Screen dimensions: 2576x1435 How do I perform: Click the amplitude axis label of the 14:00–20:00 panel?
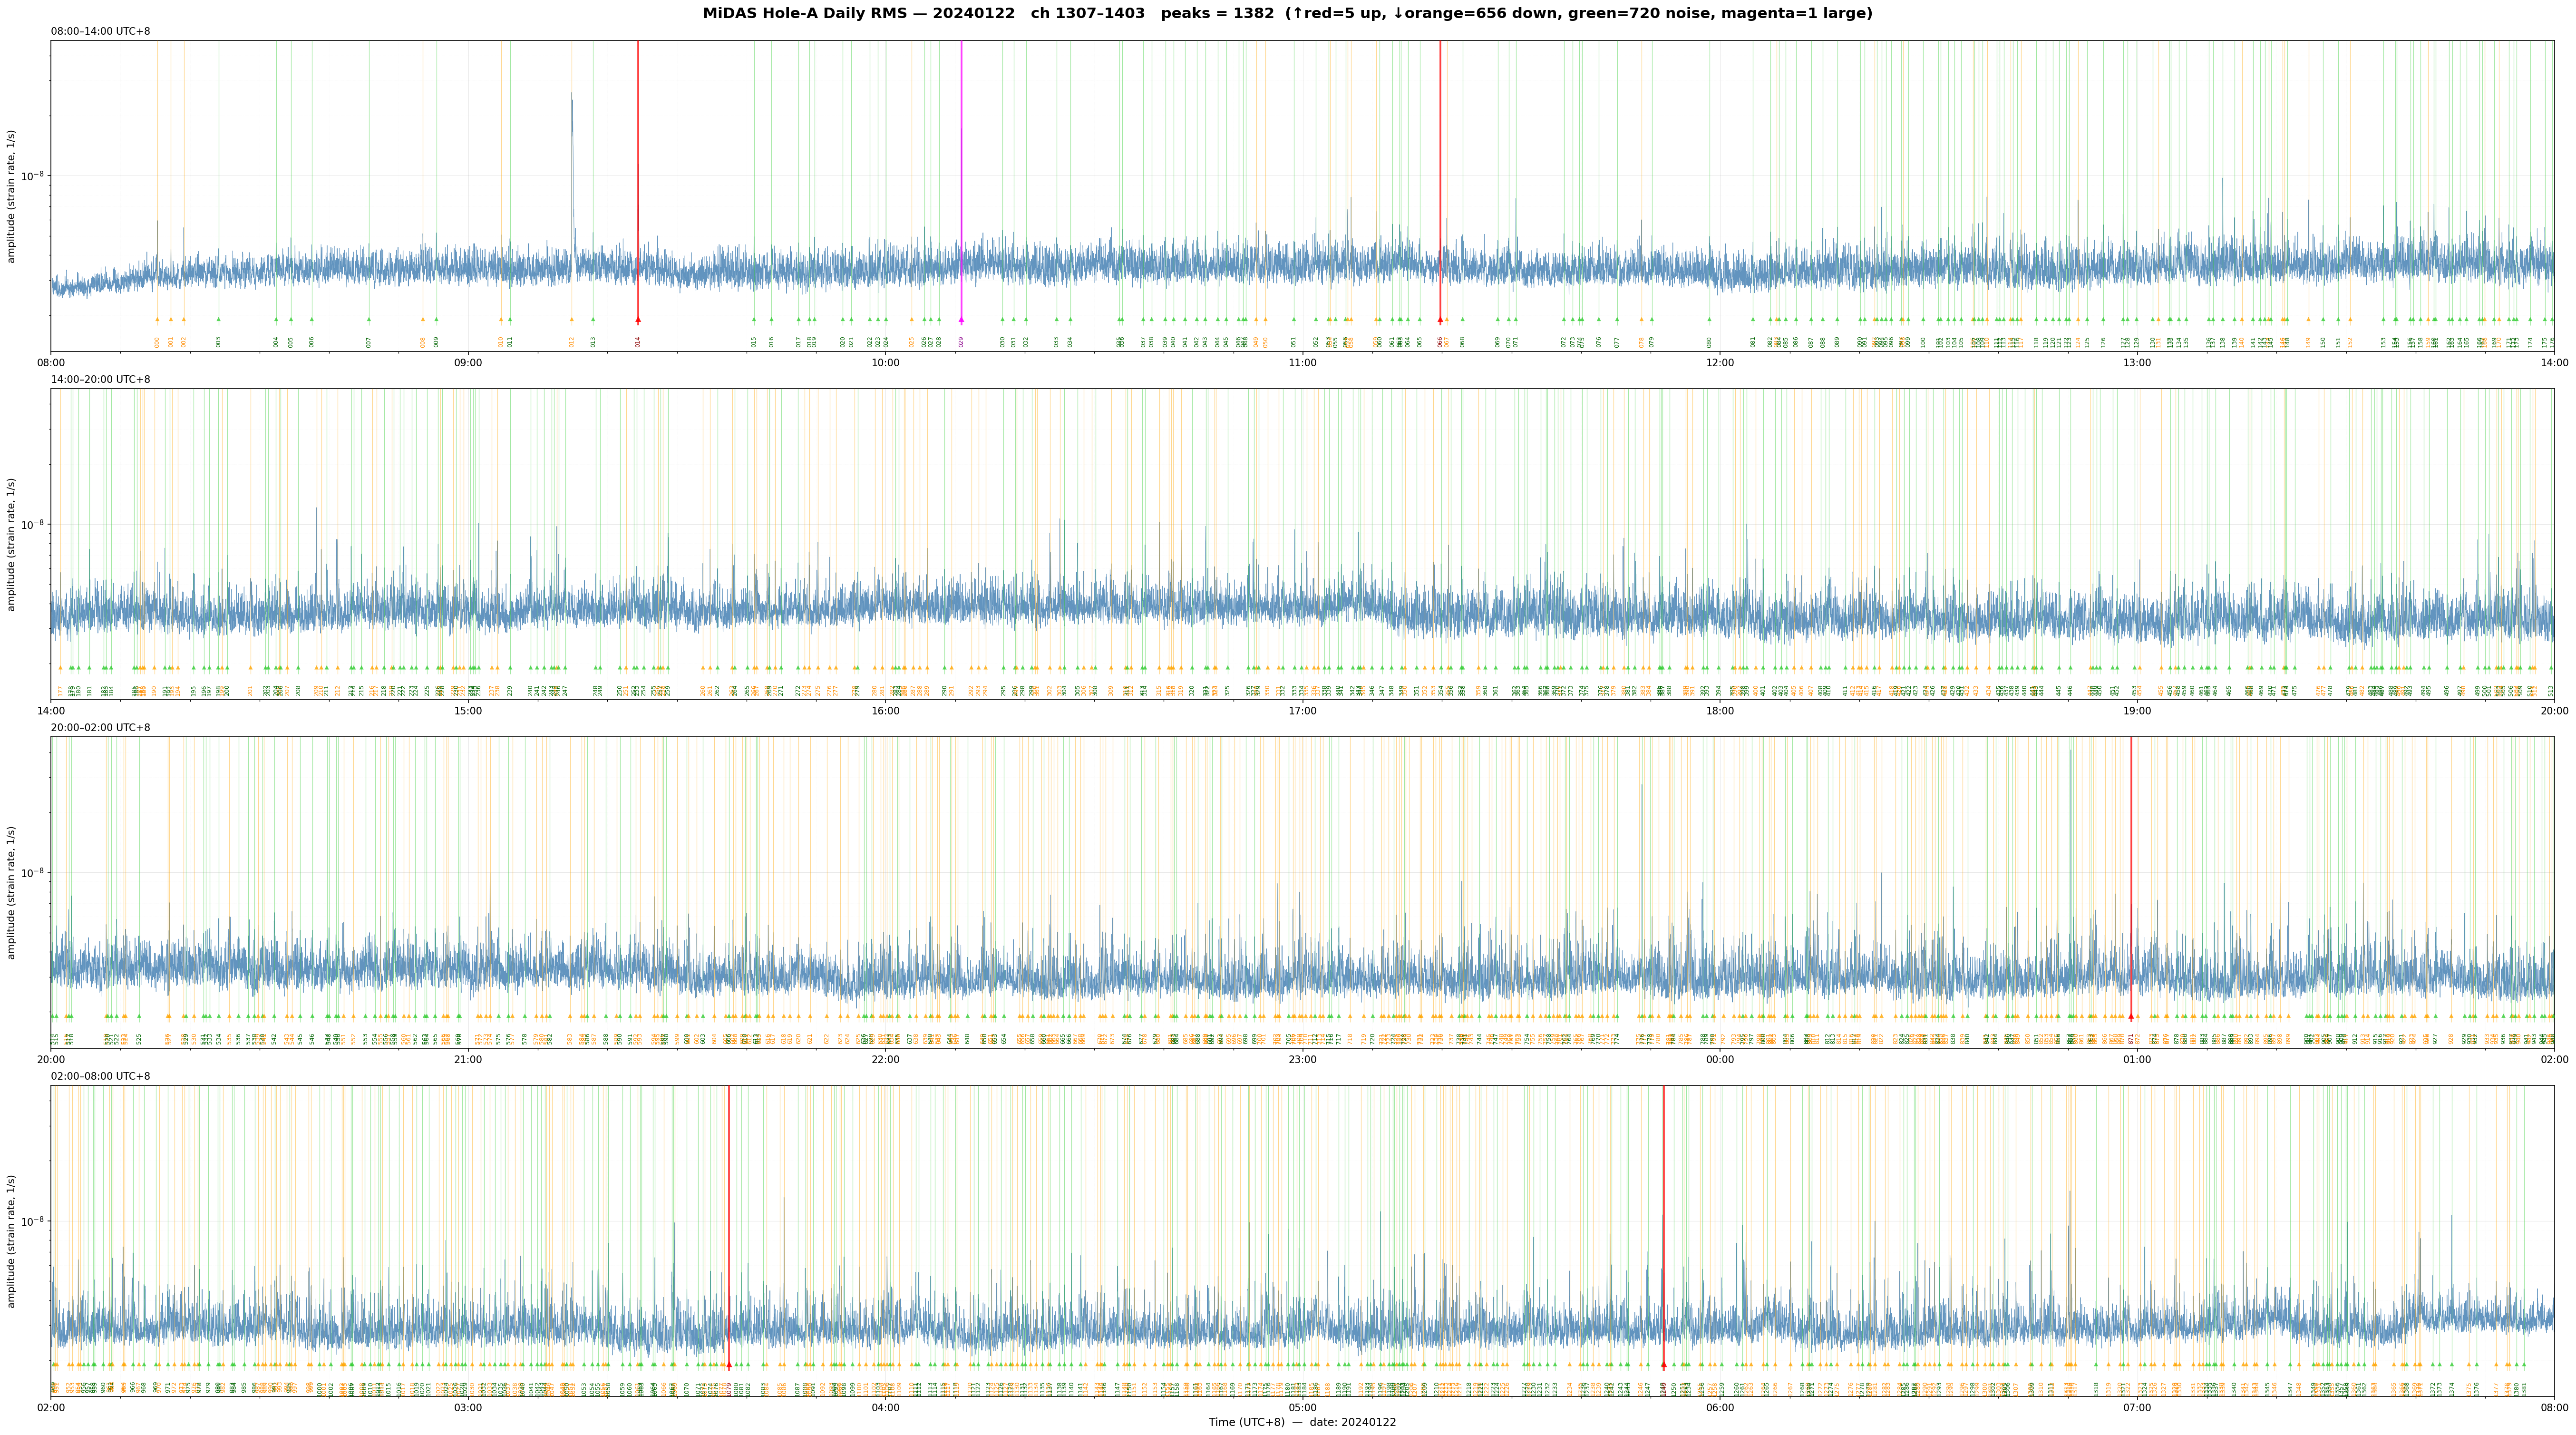coord(12,544)
